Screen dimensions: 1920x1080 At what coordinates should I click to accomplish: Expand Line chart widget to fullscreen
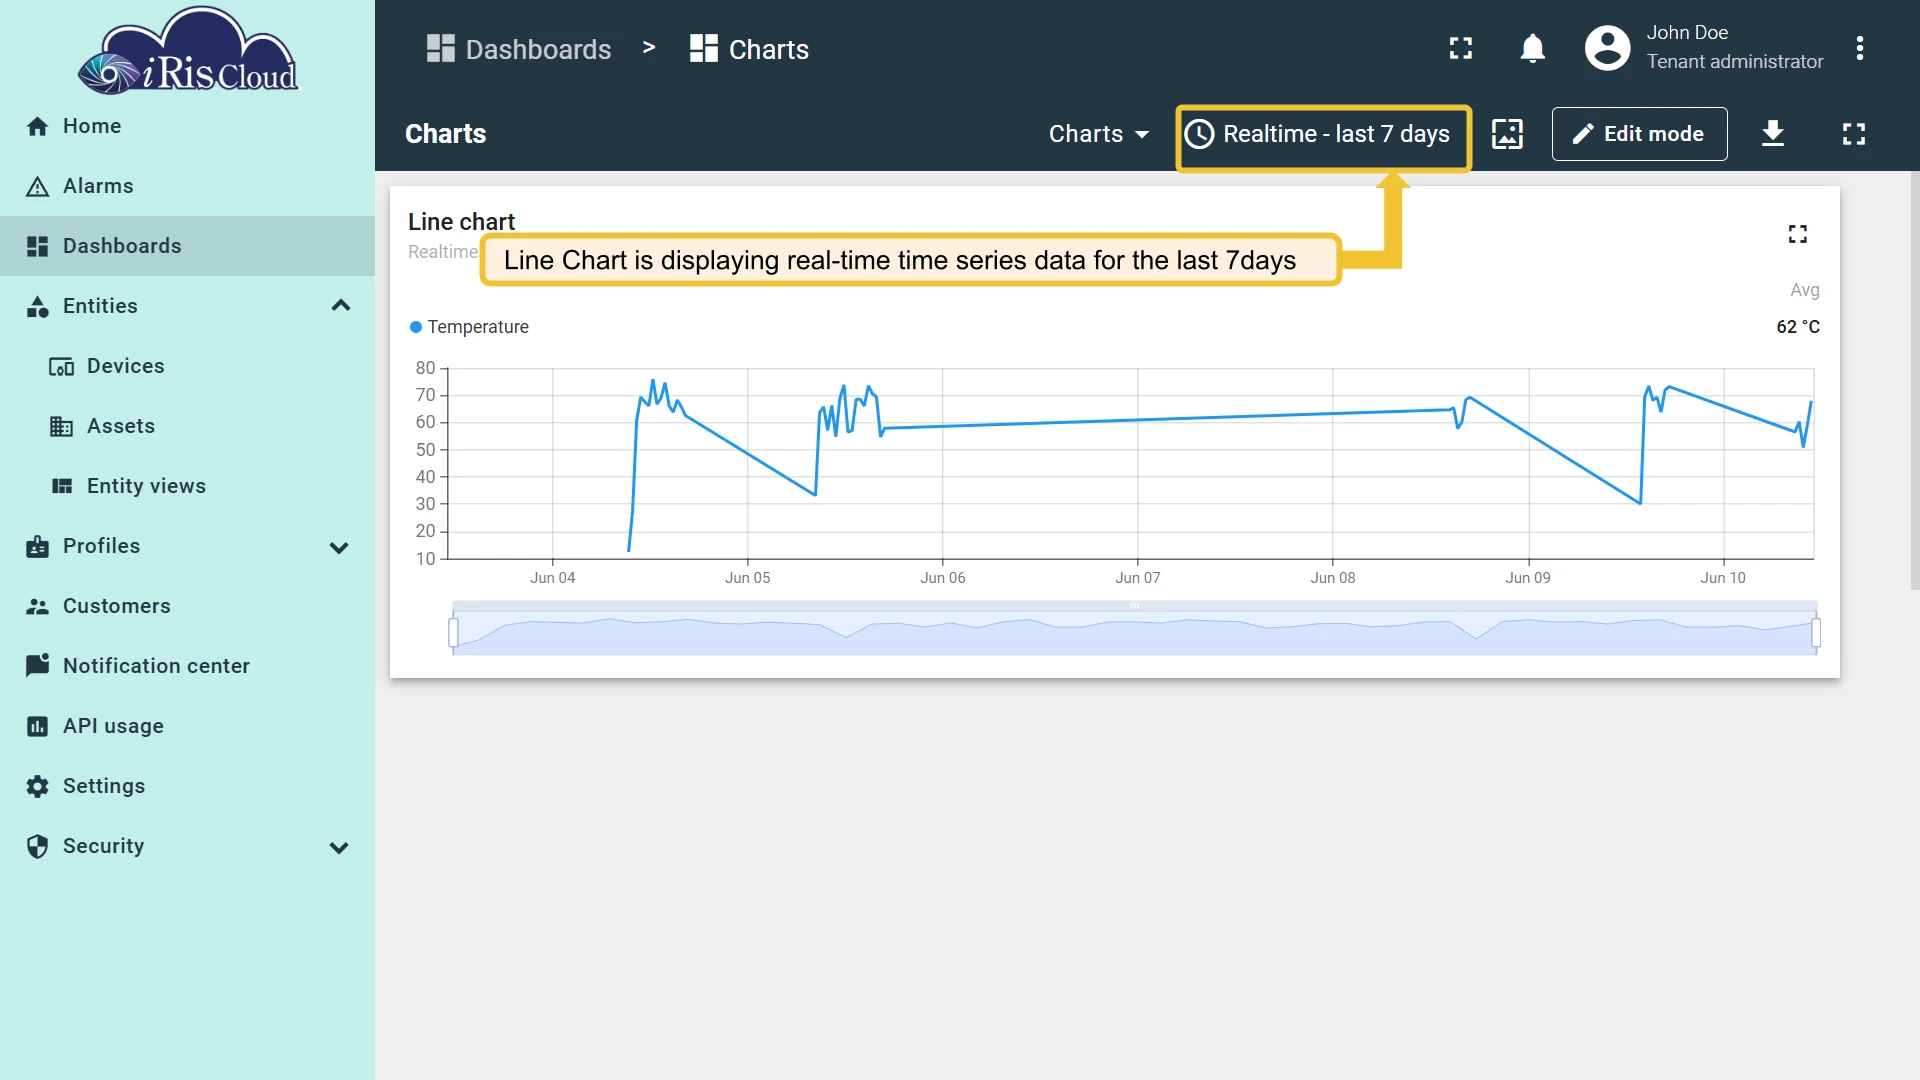coord(1798,234)
